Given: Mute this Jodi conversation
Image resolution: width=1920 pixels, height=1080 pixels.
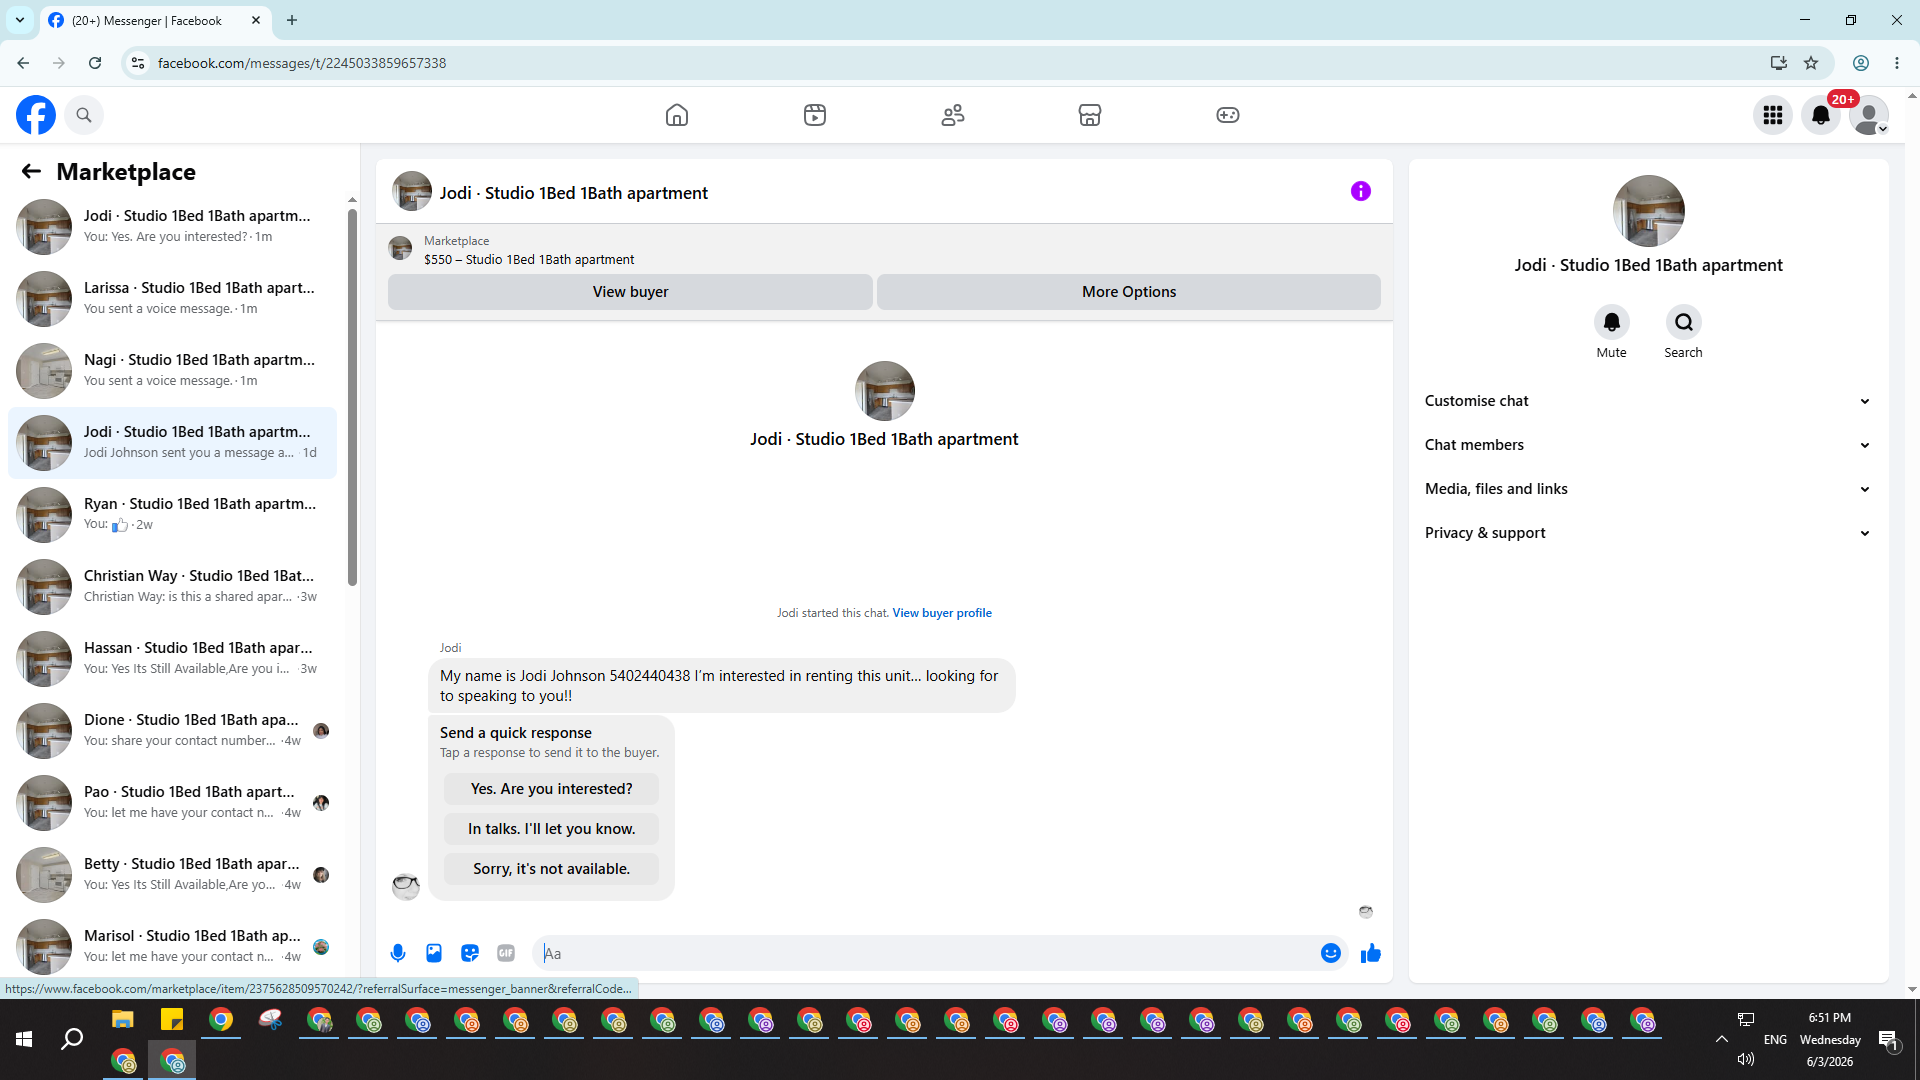Looking at the screenshot, I should 1612,322.
